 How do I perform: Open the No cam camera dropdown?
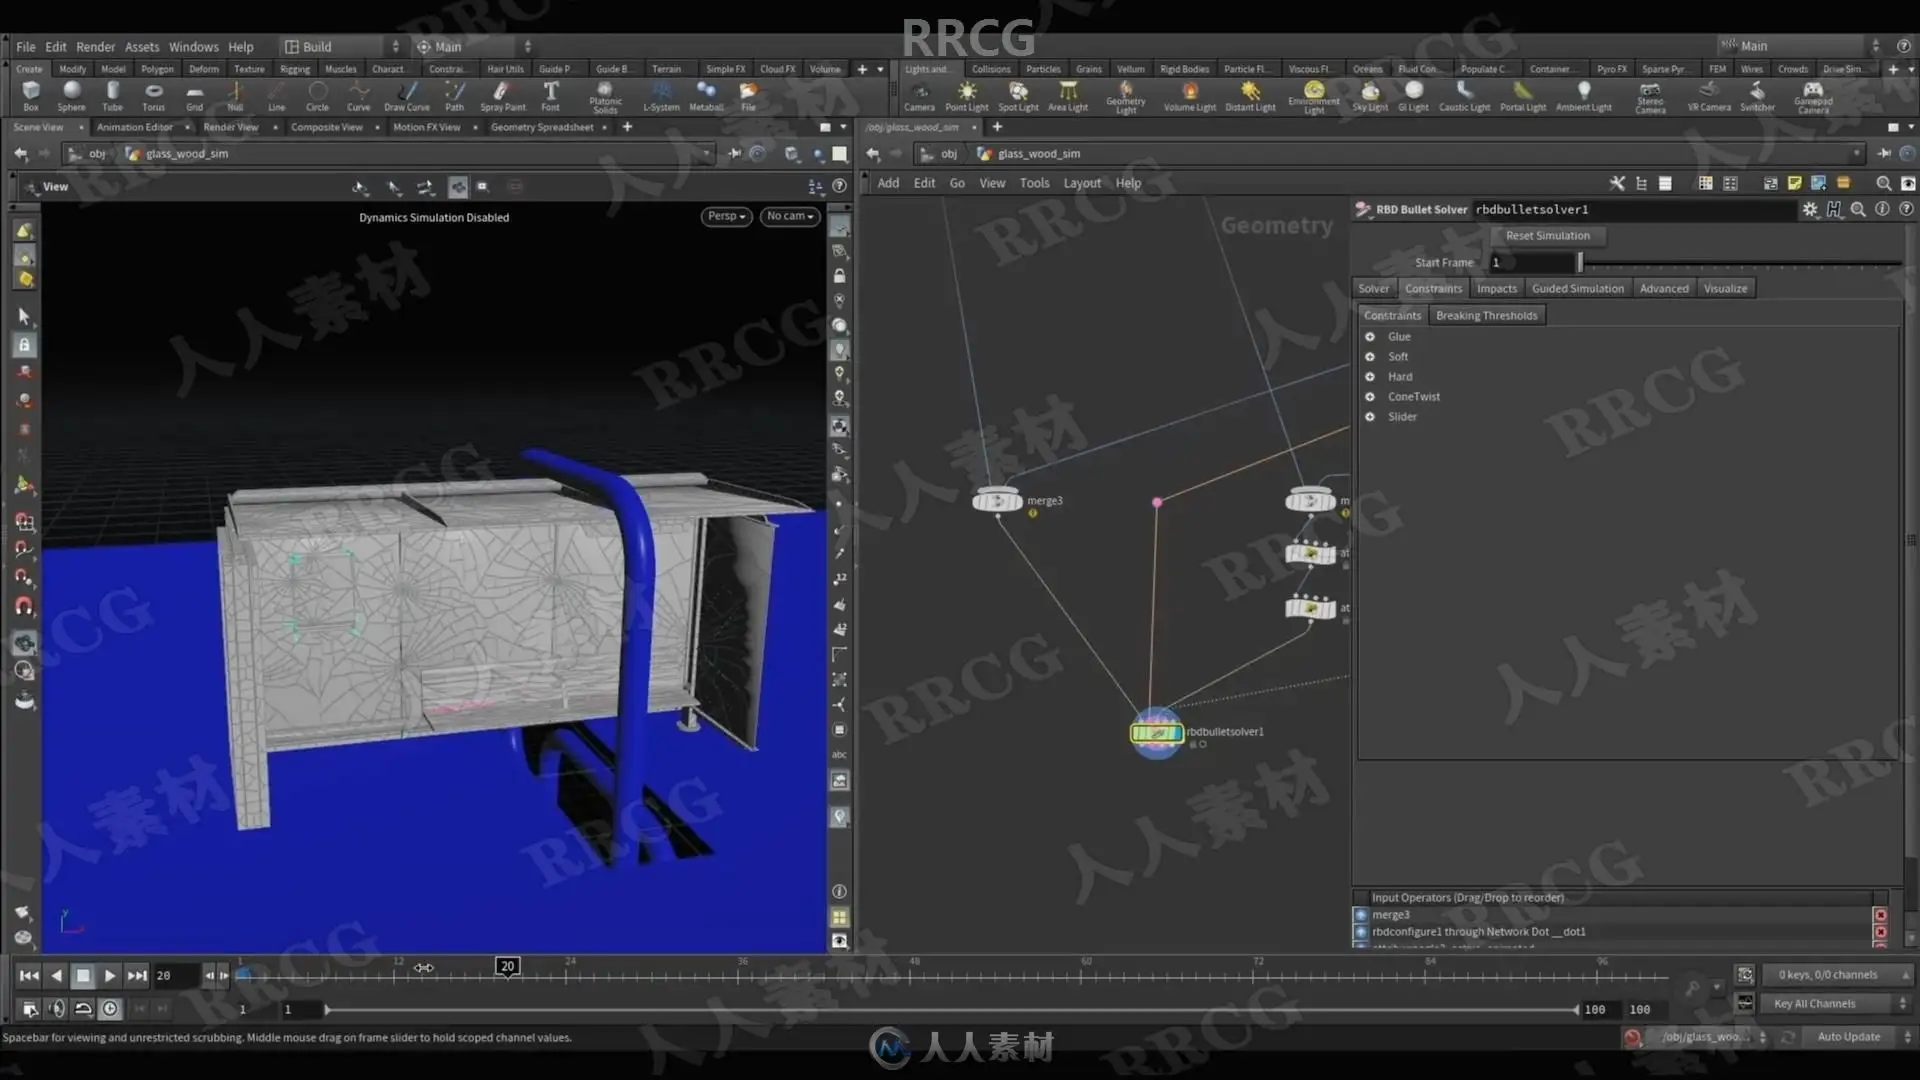pos(790,216)
